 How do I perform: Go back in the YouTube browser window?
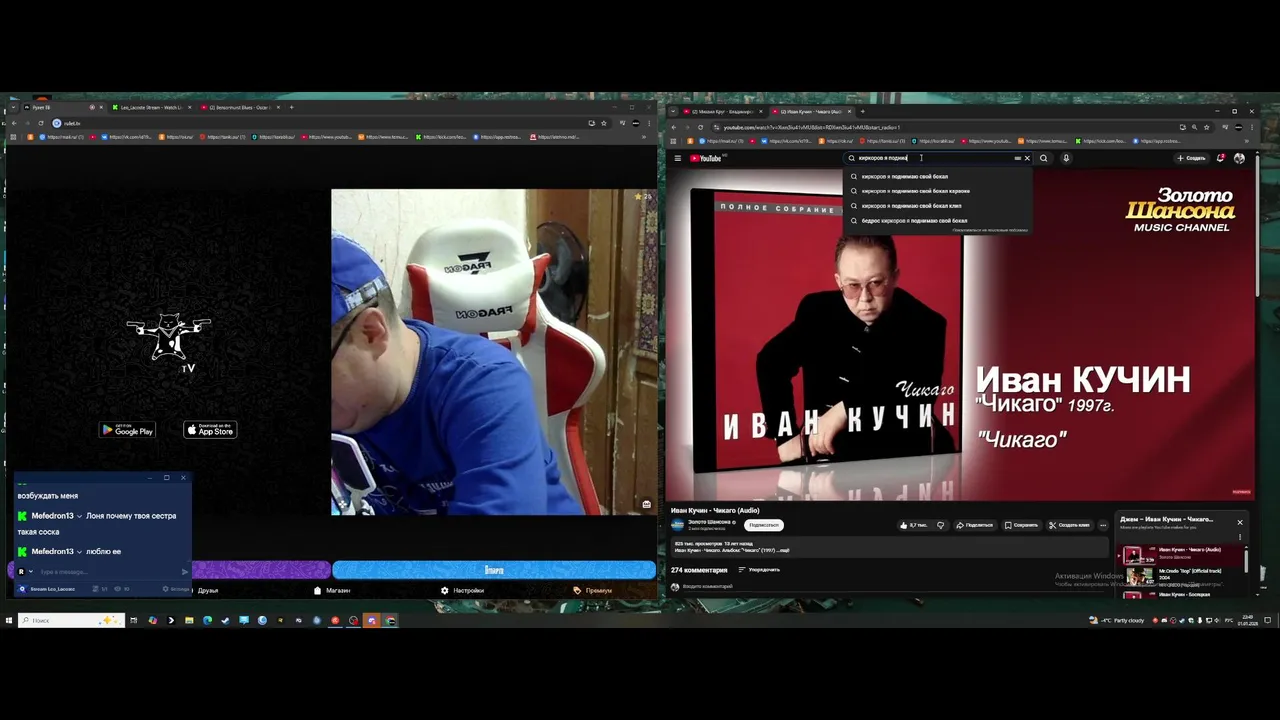click(x=673, y=127)
